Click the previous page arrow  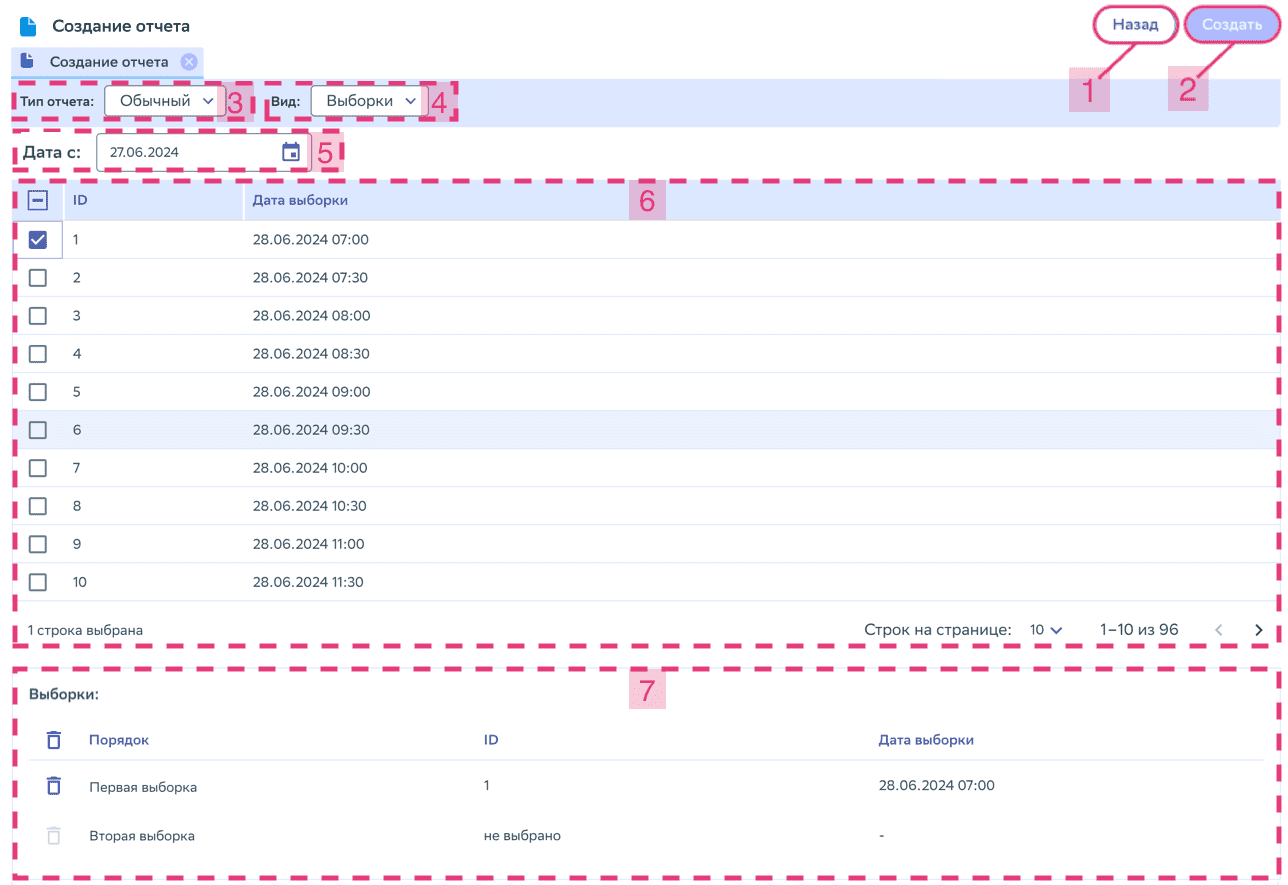coord(1219,630)
